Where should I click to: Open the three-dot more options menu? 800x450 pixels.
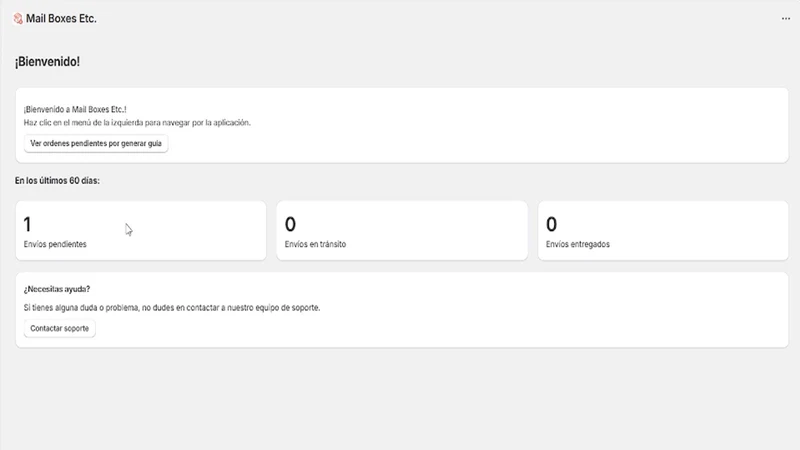click(786, 19)
